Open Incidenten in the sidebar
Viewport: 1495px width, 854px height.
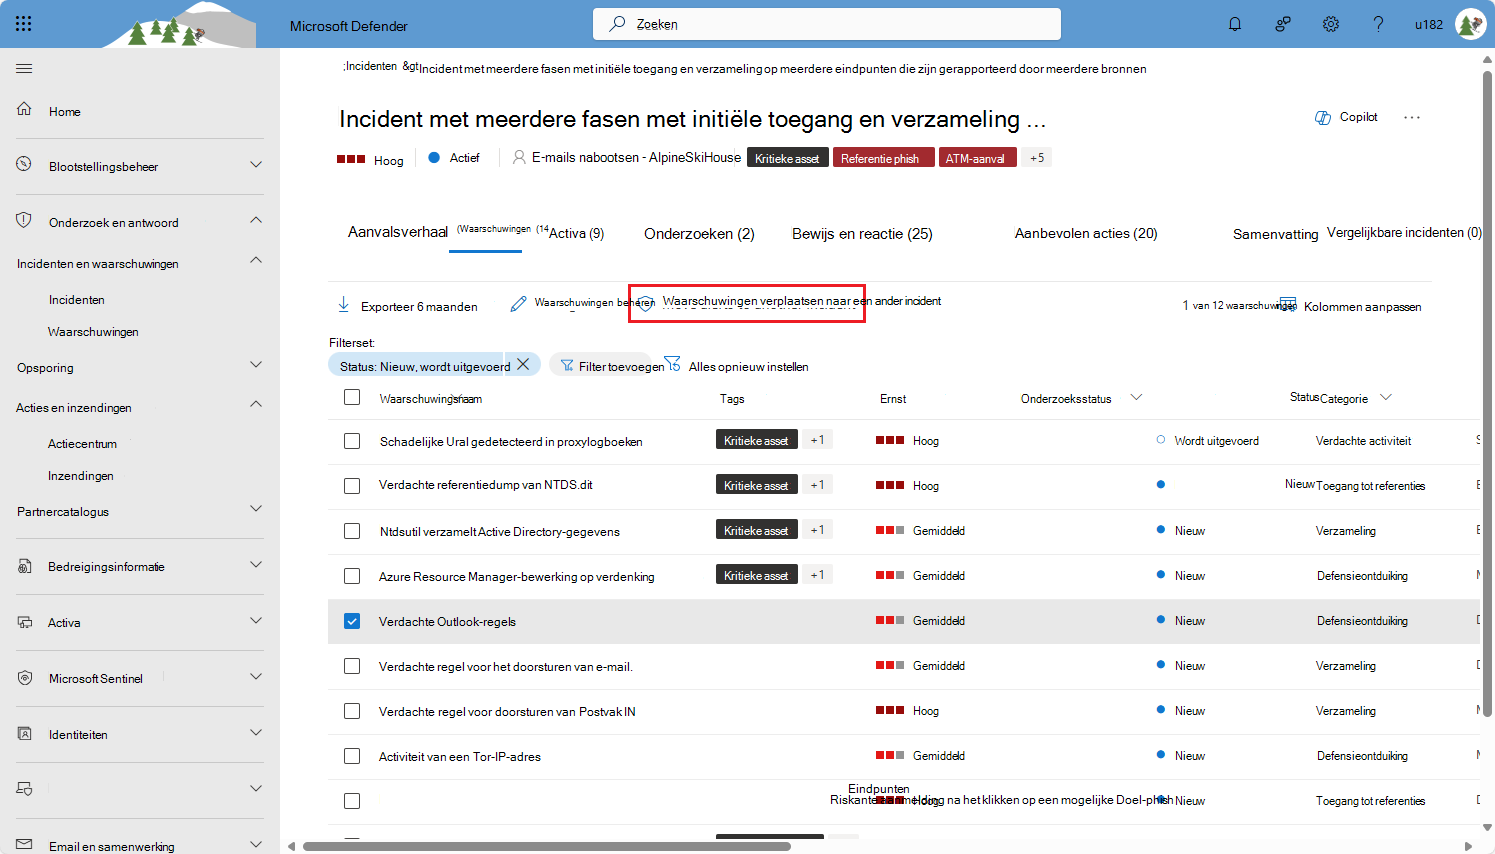[x=77, y=300]
